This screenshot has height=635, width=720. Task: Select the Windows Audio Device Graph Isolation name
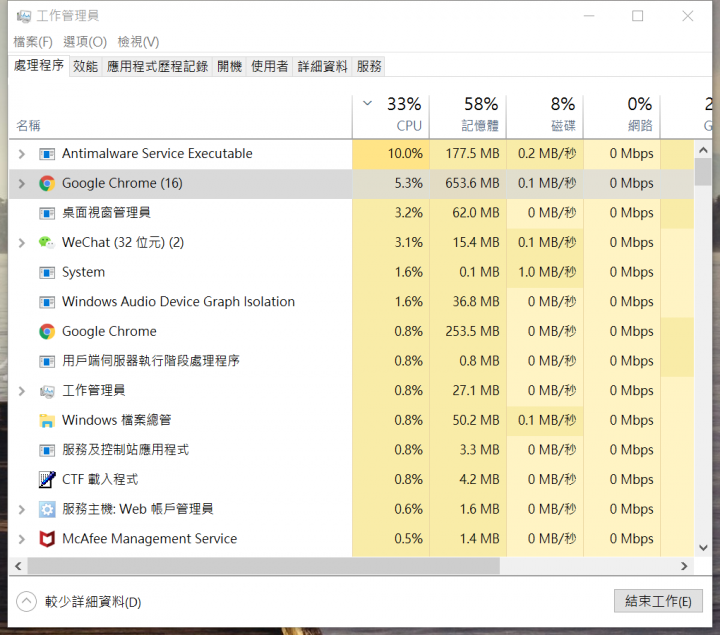(178, 302)
